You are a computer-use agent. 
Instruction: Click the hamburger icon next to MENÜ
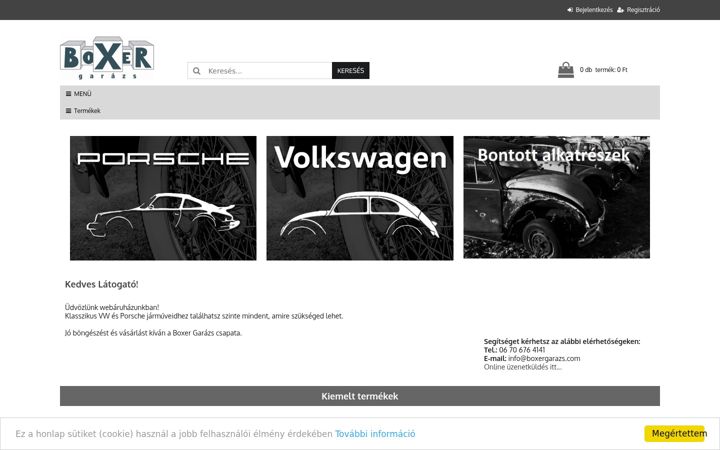coord(68,94)
